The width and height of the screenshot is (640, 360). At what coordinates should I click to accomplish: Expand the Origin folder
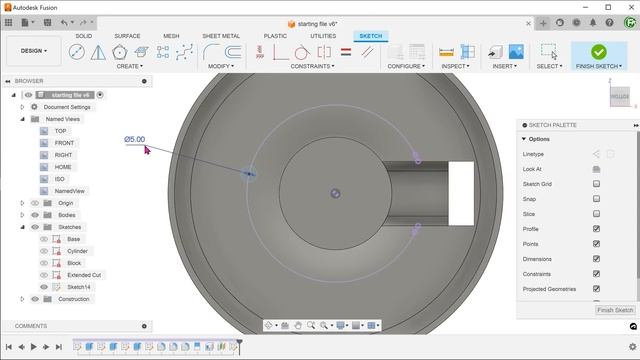[x=22, y=203]
